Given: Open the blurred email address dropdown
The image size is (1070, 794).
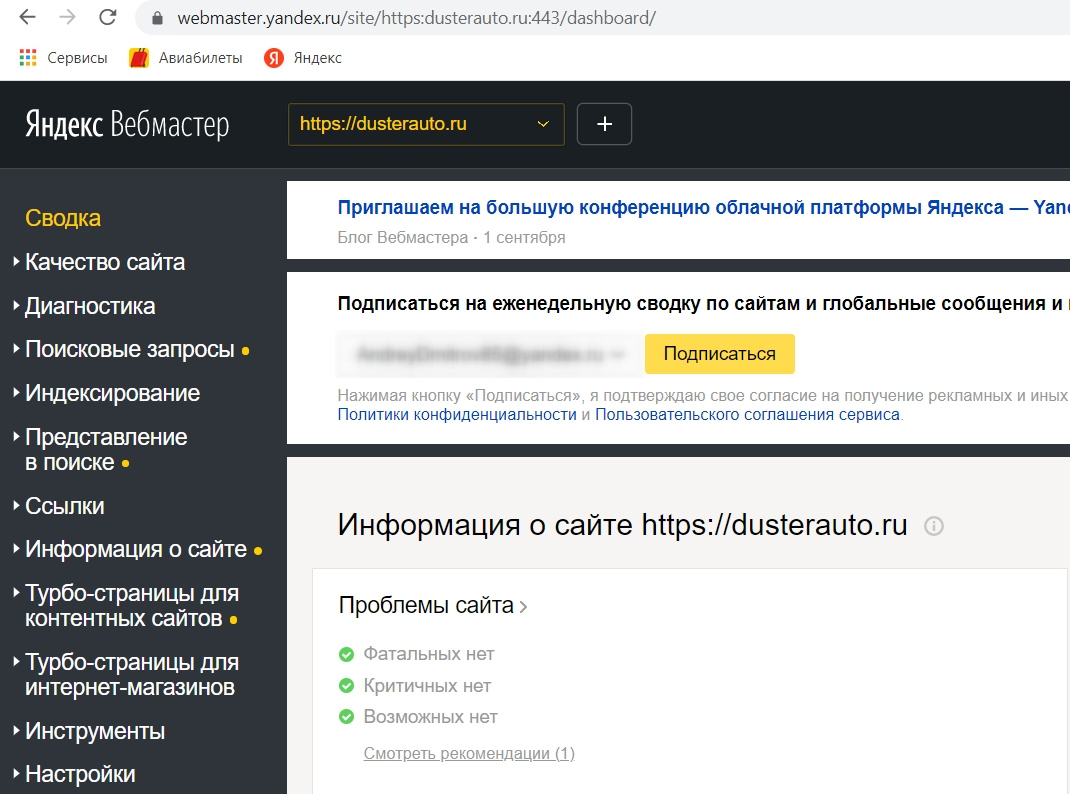Looking at the screenshot, I should (489, 354).
